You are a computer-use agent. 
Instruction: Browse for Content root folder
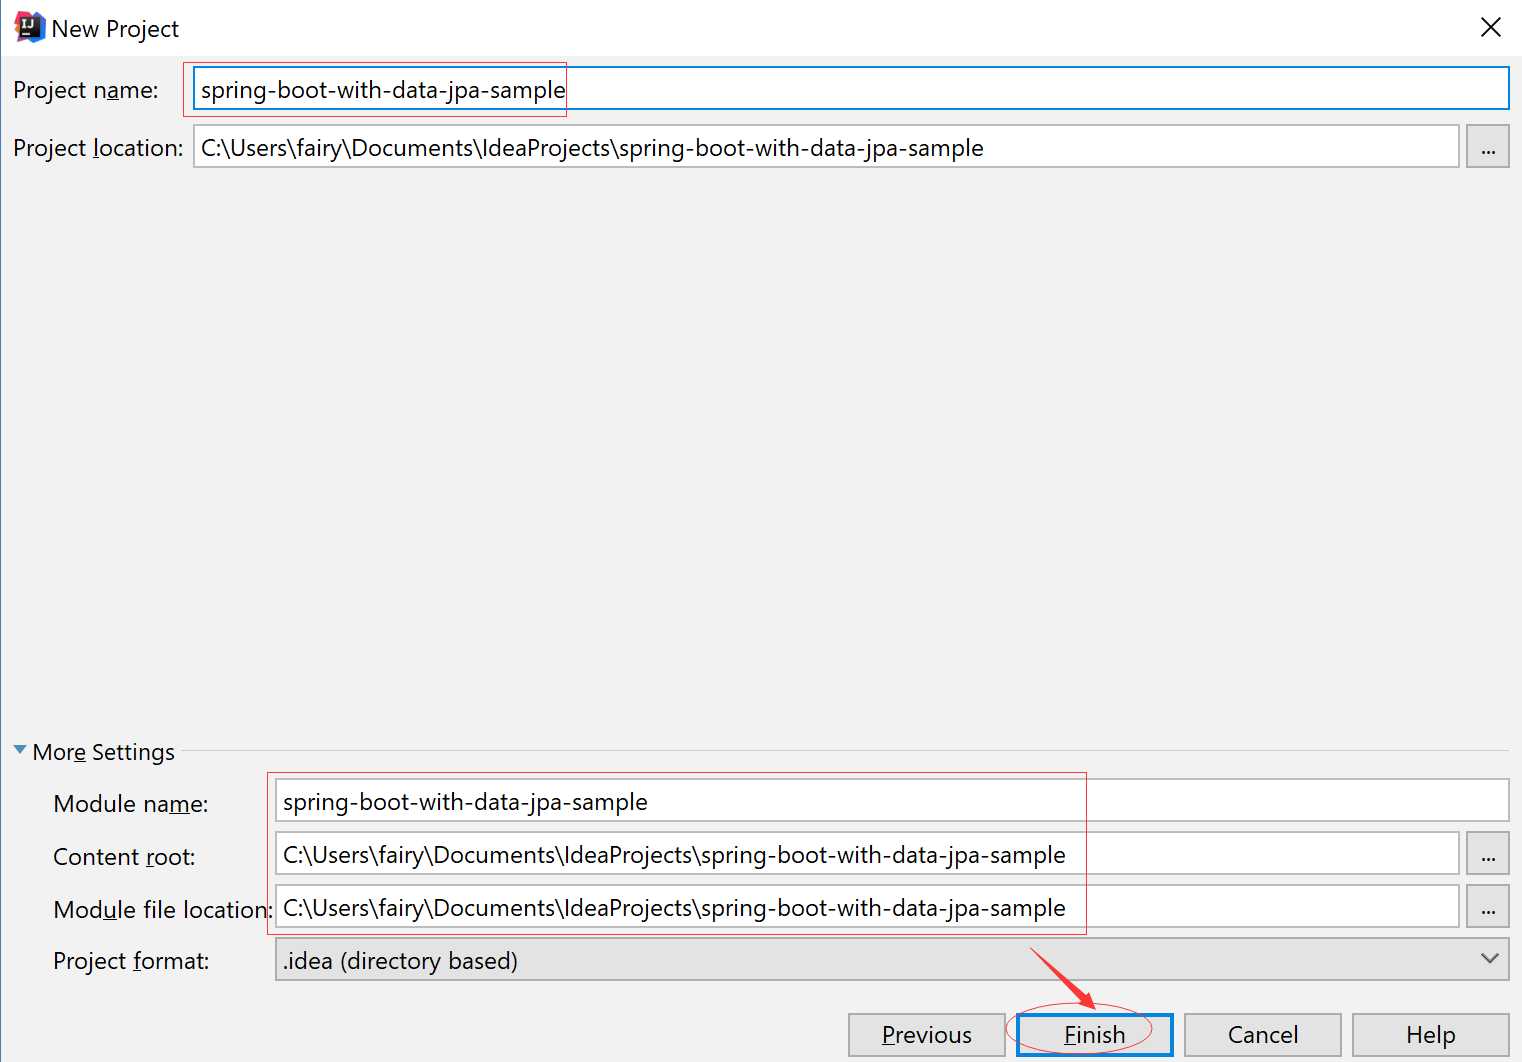[1488, 854]
